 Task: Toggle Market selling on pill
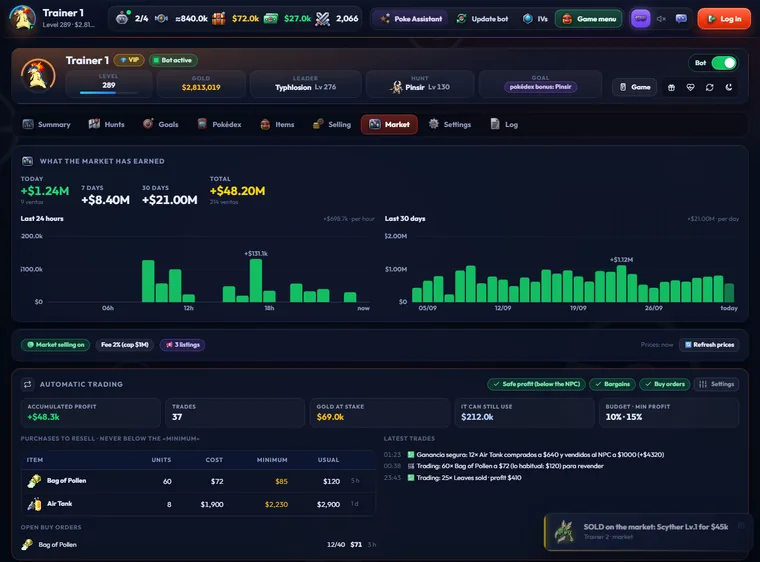(56, 345)
